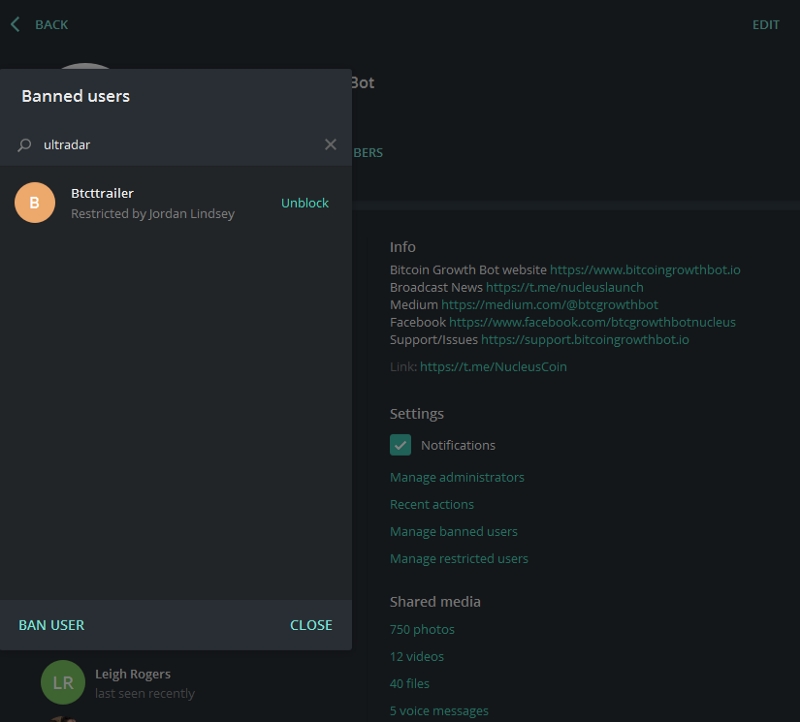The width and height of the screenshot is (800, 722).
Task: Select the Btcttrailer user row
Action: click(x=176, y=203)
